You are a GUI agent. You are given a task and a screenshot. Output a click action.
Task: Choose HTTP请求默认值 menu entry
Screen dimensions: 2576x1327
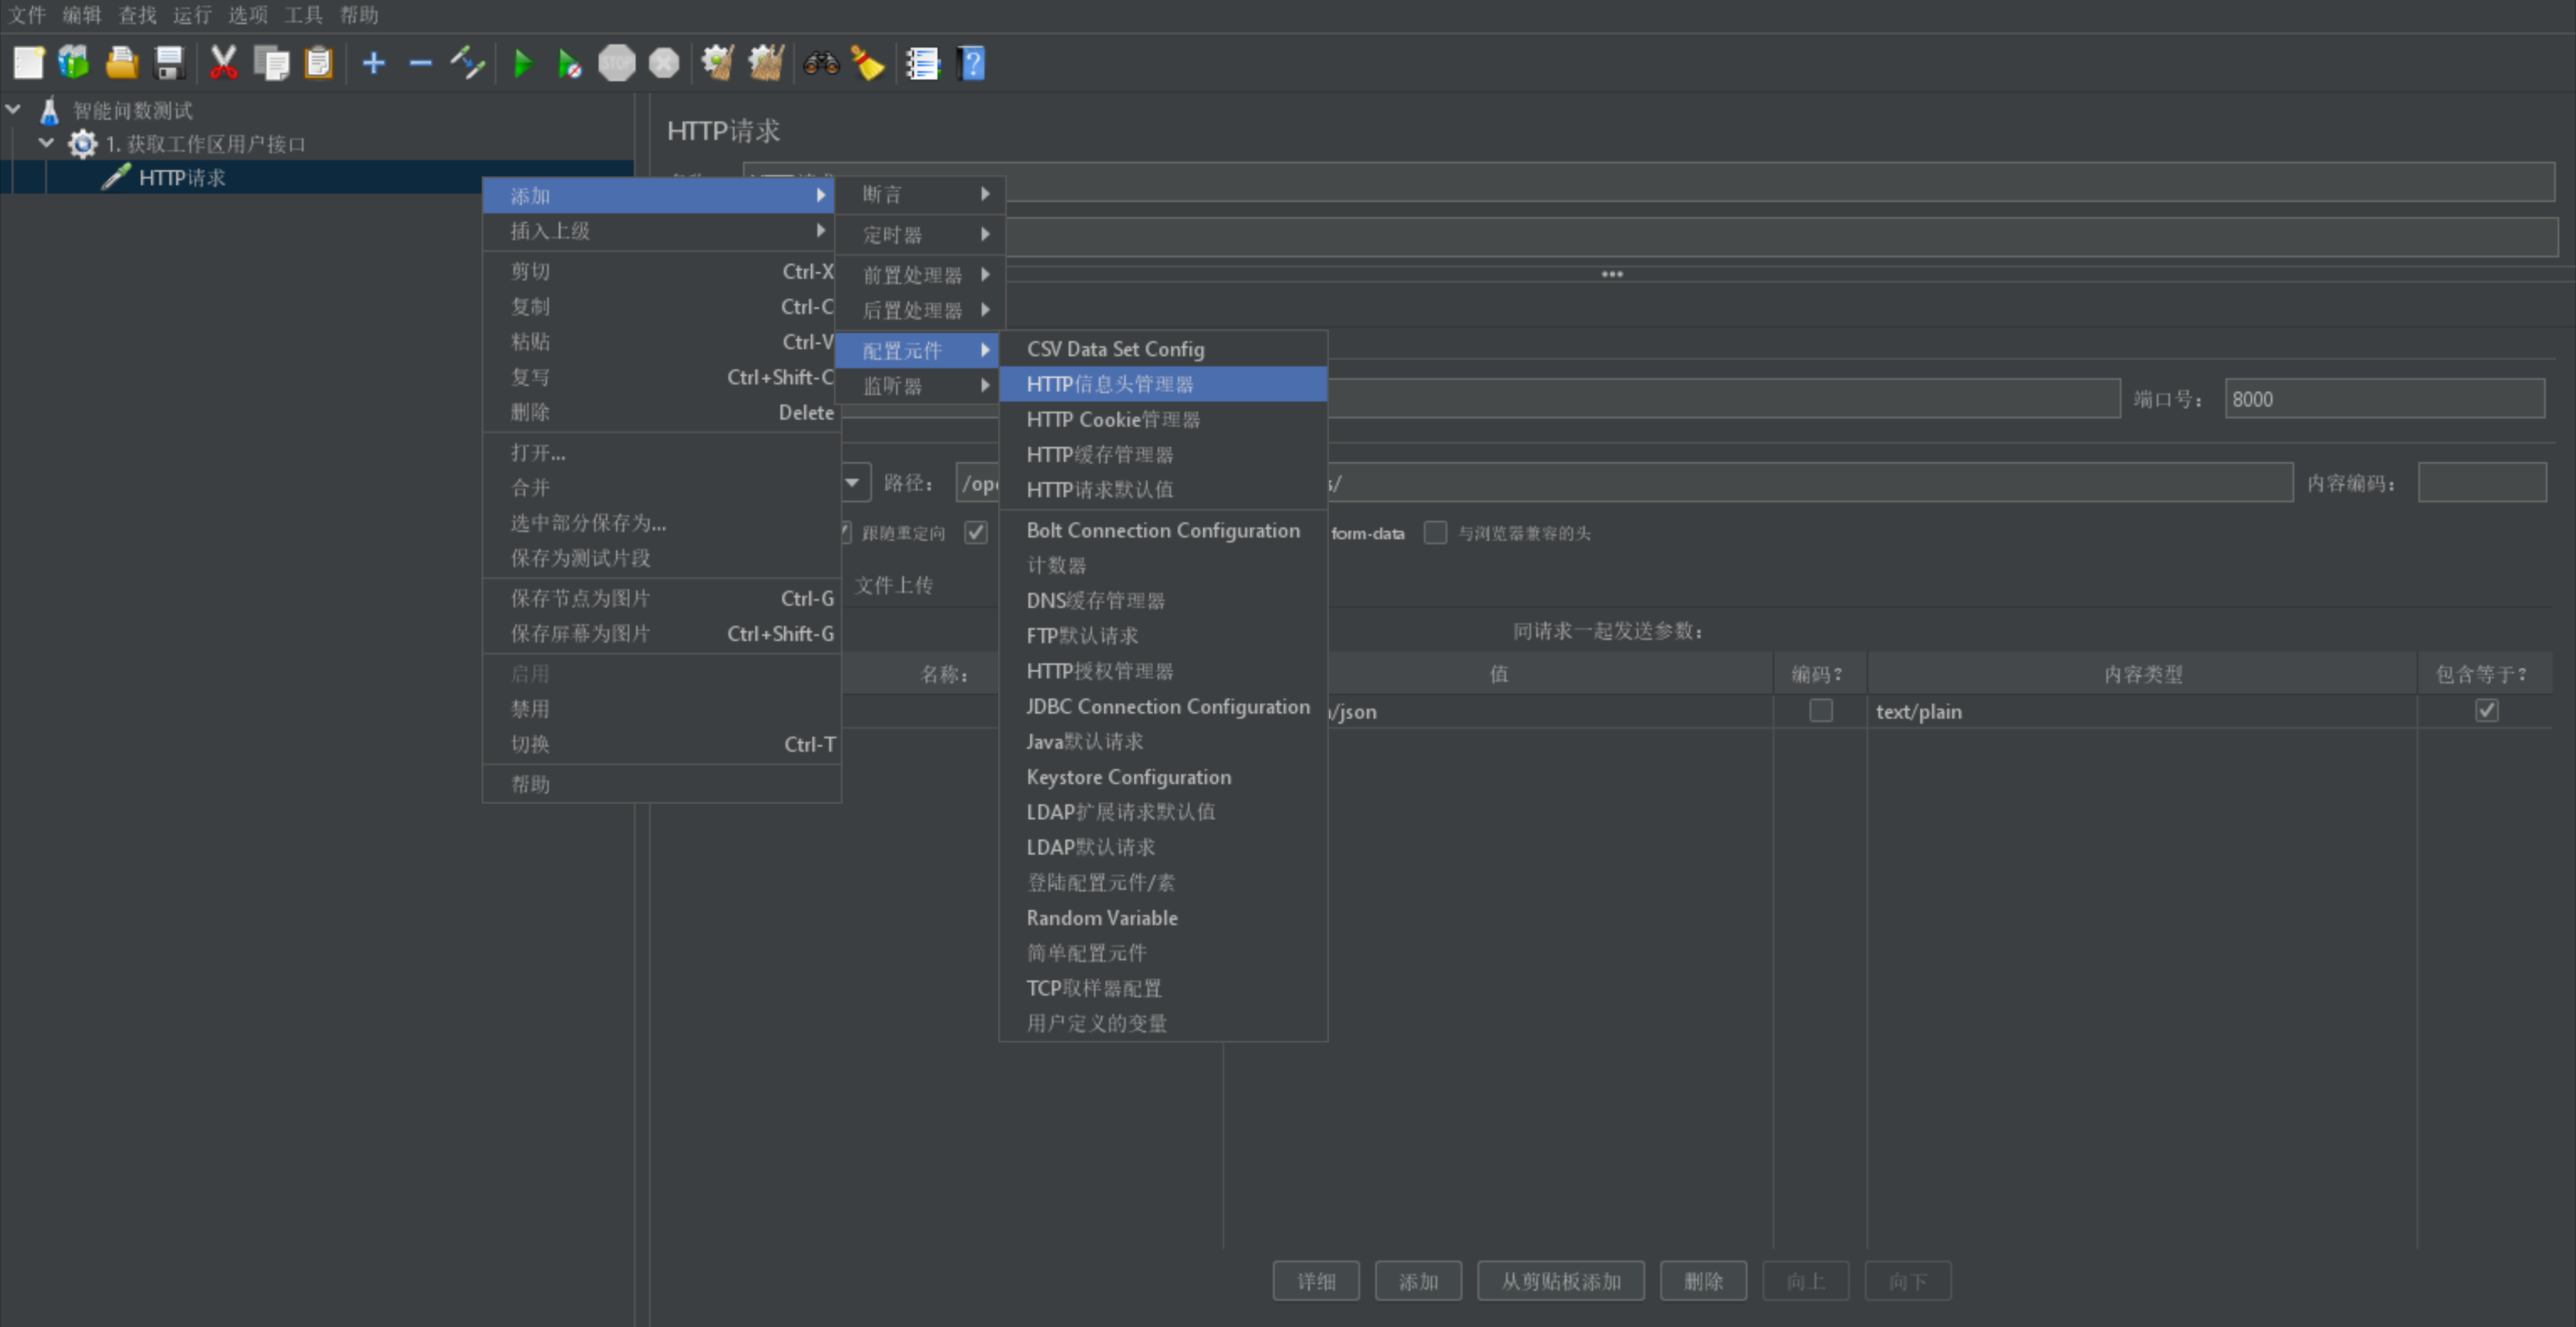(x=1163, y=489)
